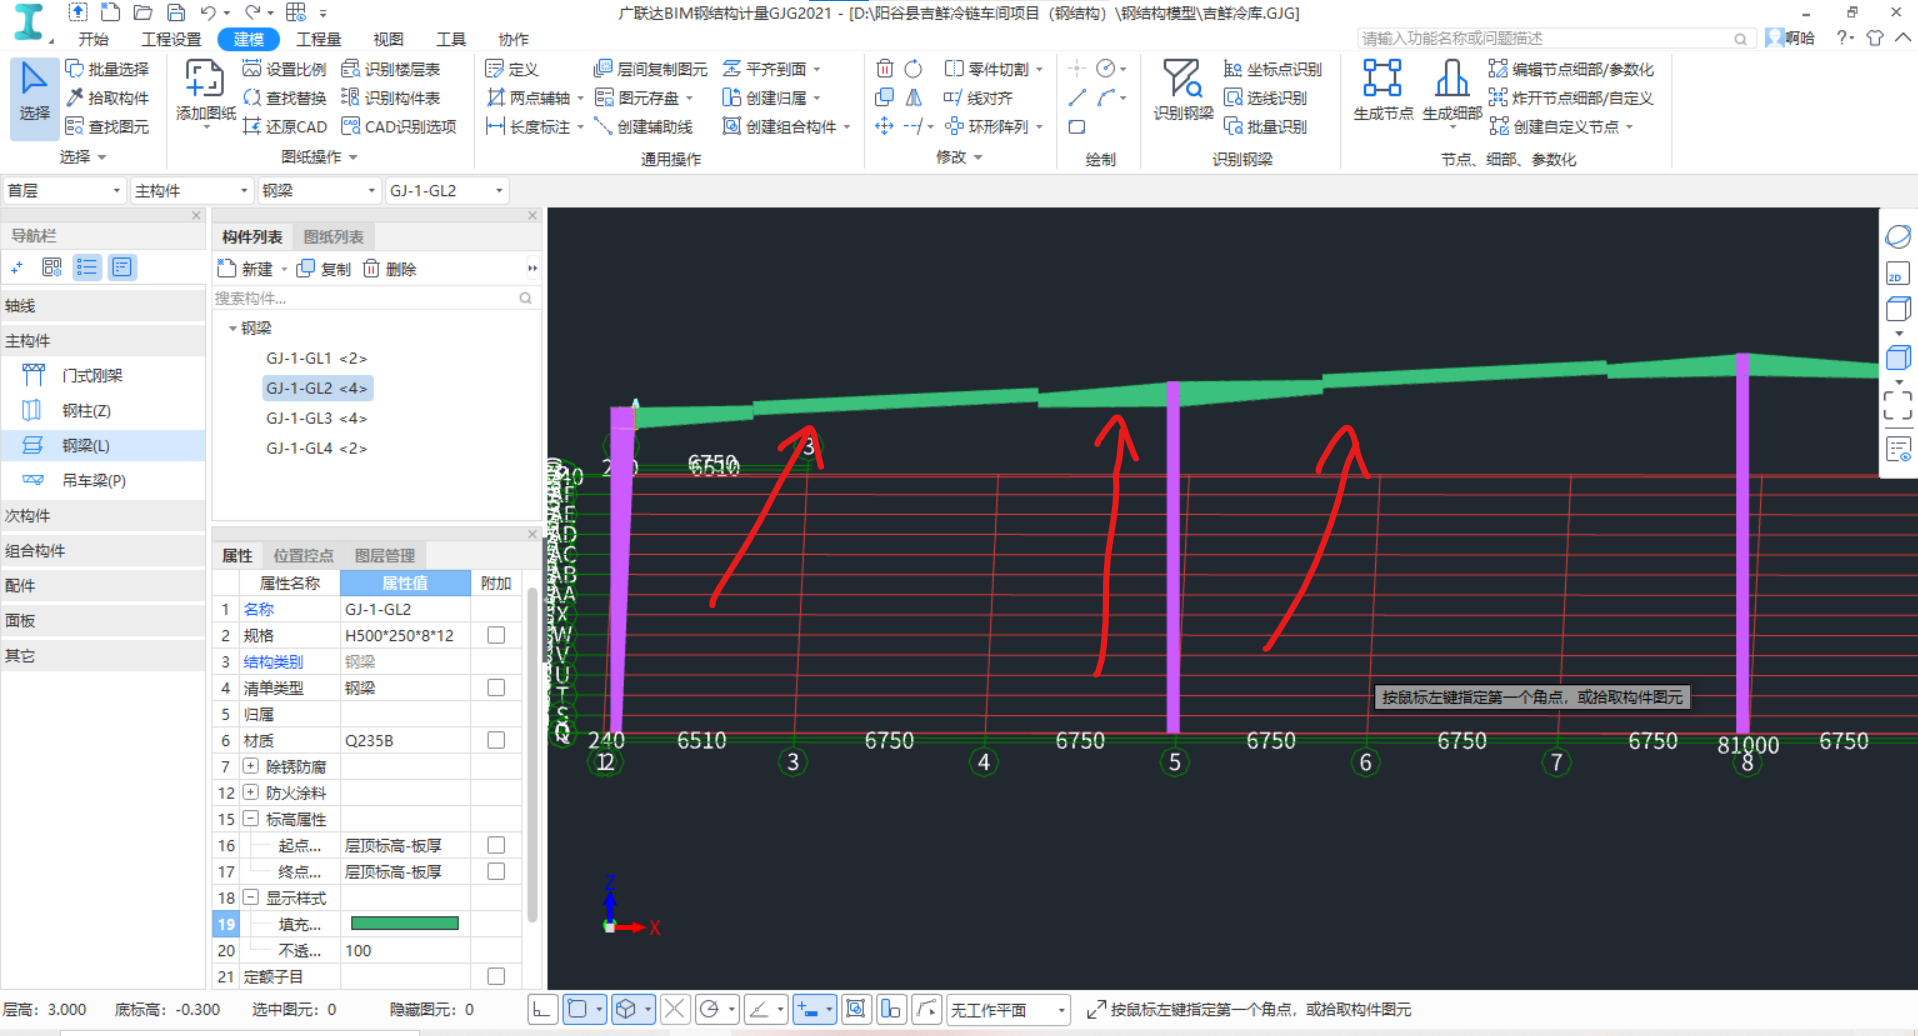
Task: Toggle the detail view button in 导航栏
Action: (122, 267)
